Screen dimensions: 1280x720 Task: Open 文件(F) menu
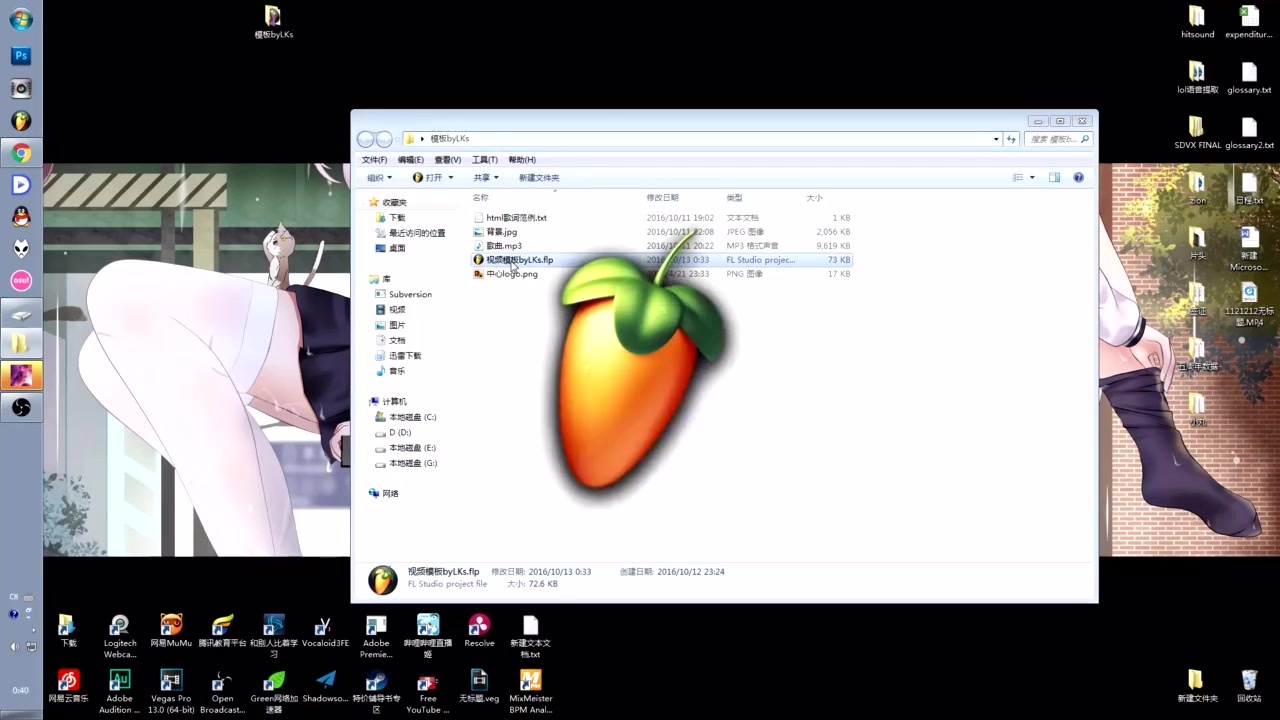tap(374, 160)
